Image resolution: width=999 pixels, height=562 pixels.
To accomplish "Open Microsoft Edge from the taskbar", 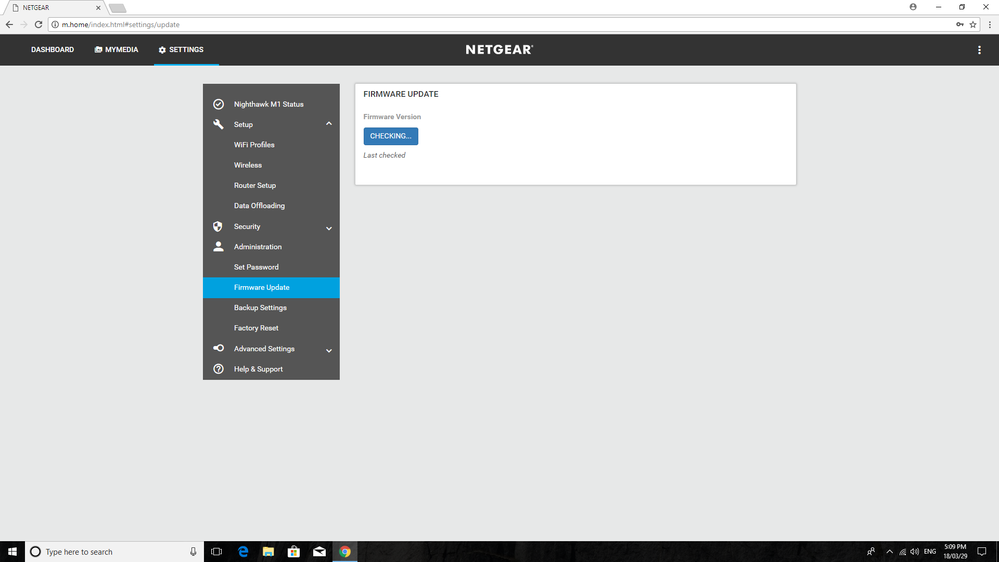I will click(243, 551).
